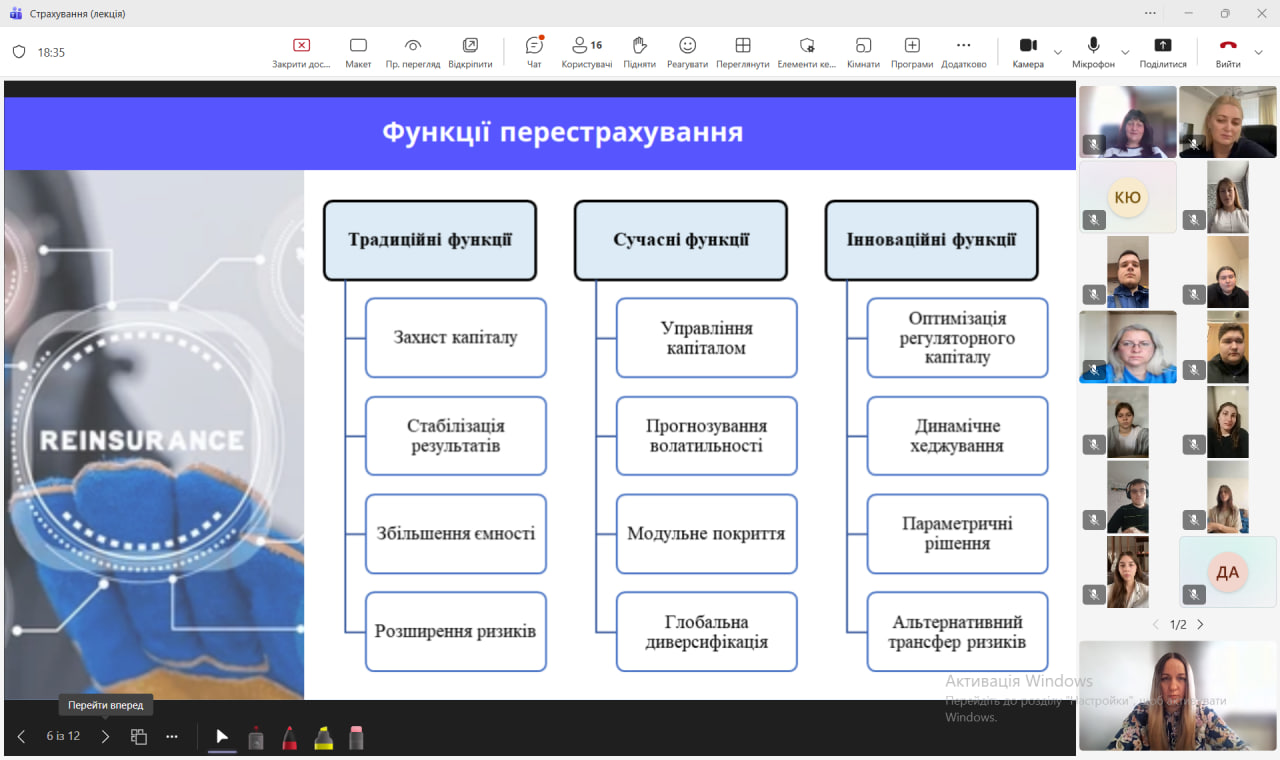
Task: Pick the eraser tool
Action: 356,738
